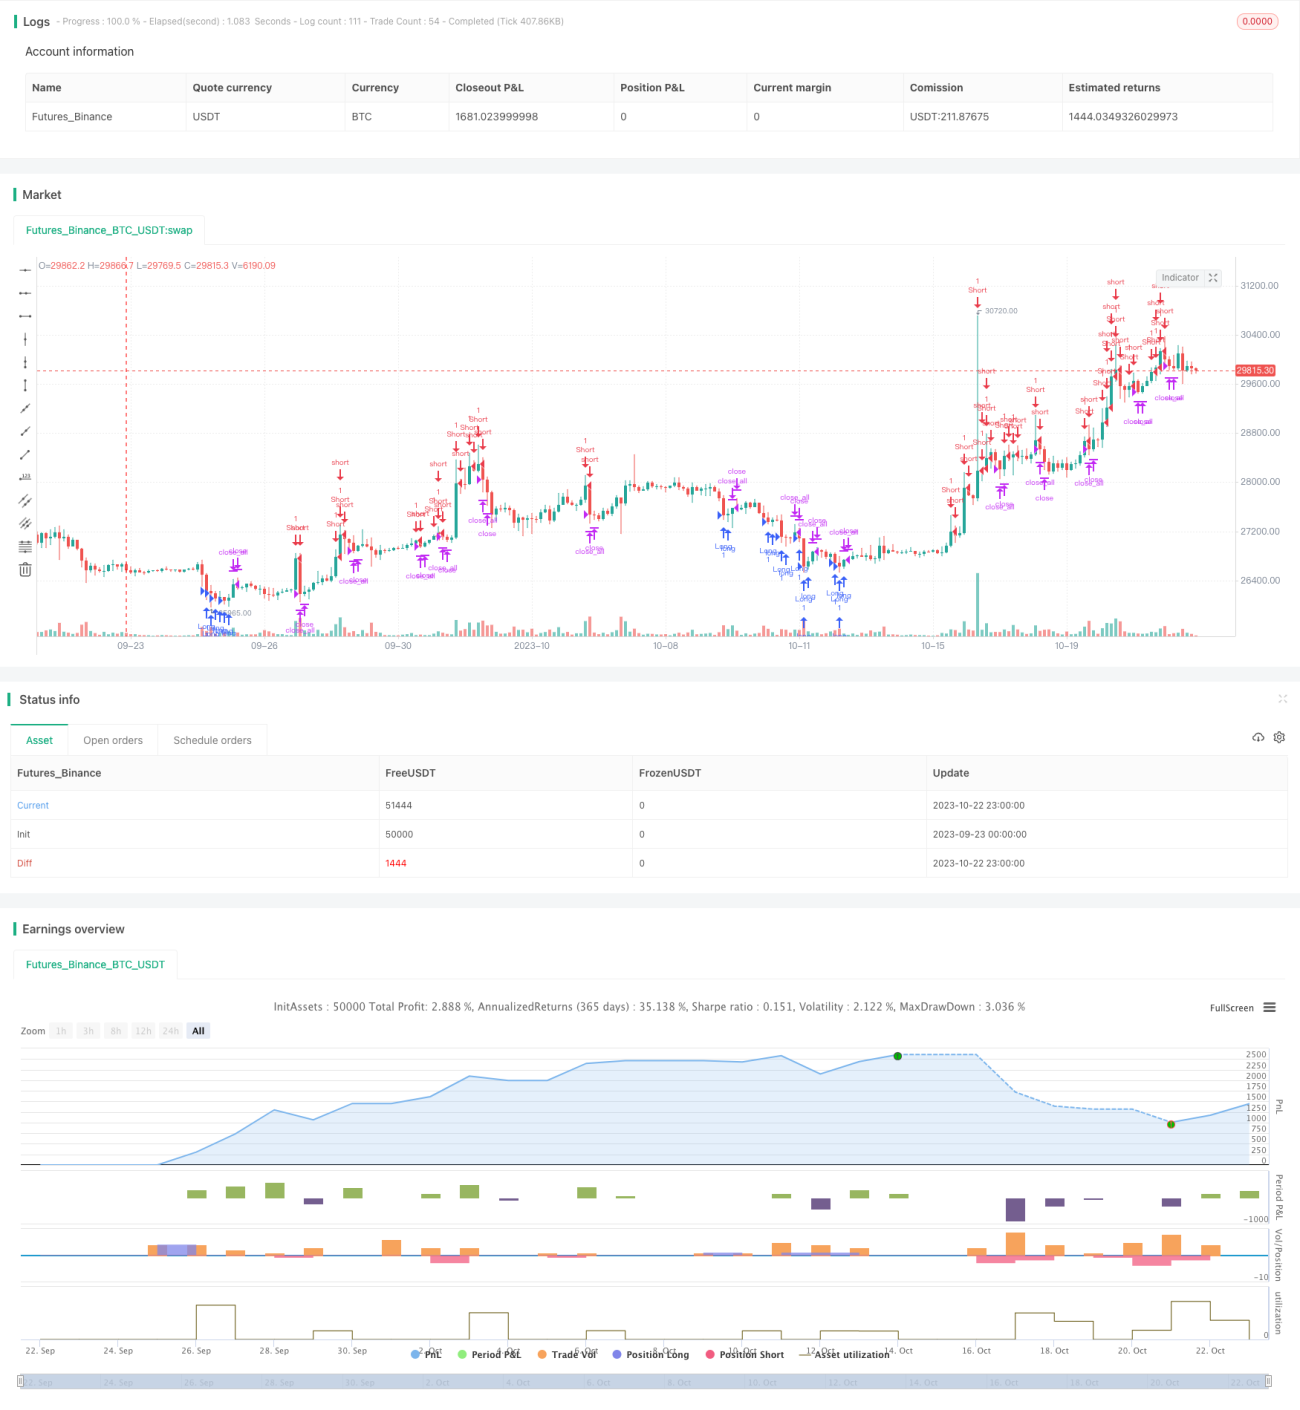
Task: Toggle Asset utilization series in legend
Action: click(844, 1354)
